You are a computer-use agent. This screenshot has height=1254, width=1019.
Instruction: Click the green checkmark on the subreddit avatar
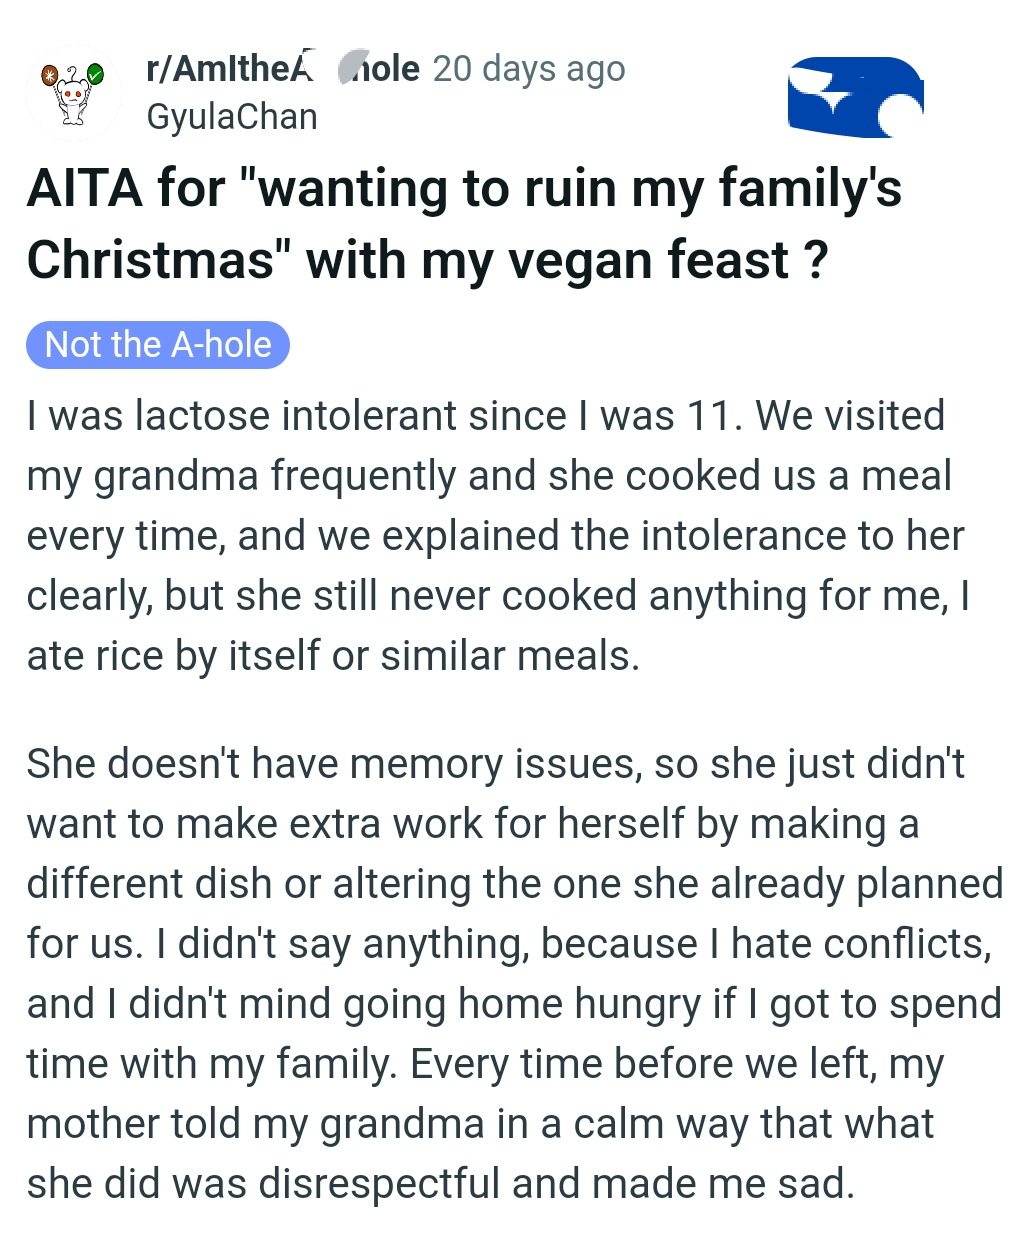pyautogui.click(x=95, y=73)
